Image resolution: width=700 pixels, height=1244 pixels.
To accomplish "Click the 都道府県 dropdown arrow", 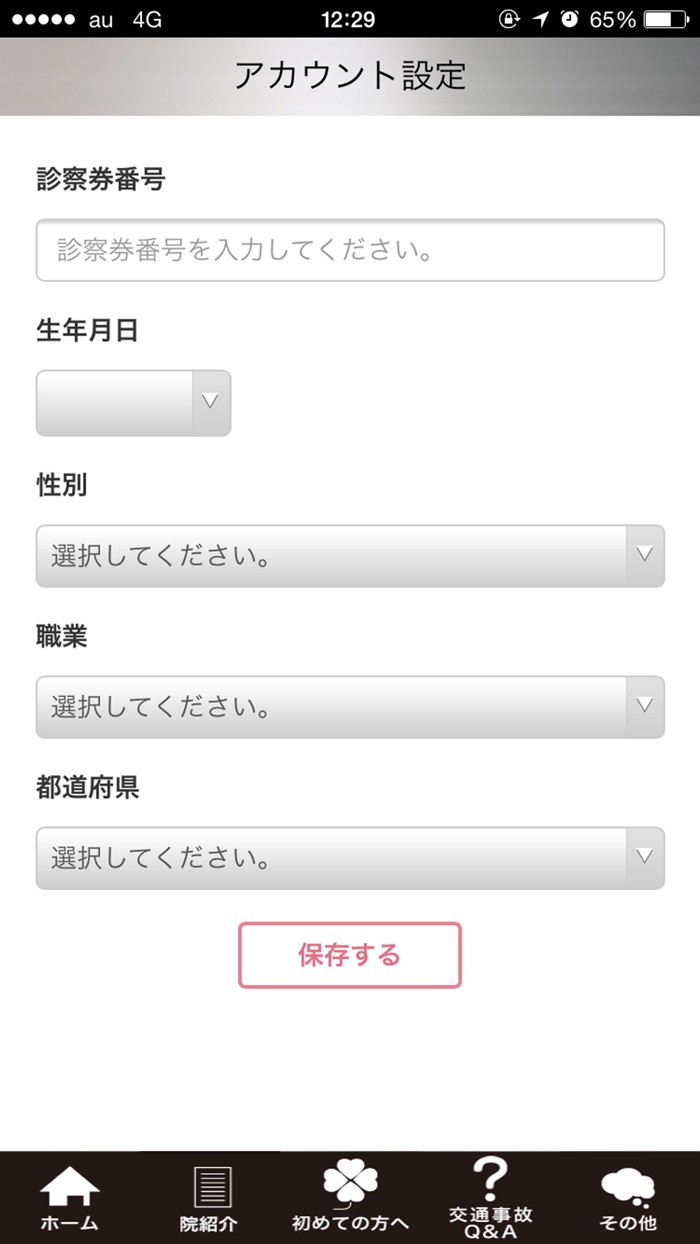I will click(x=645, y=857).
